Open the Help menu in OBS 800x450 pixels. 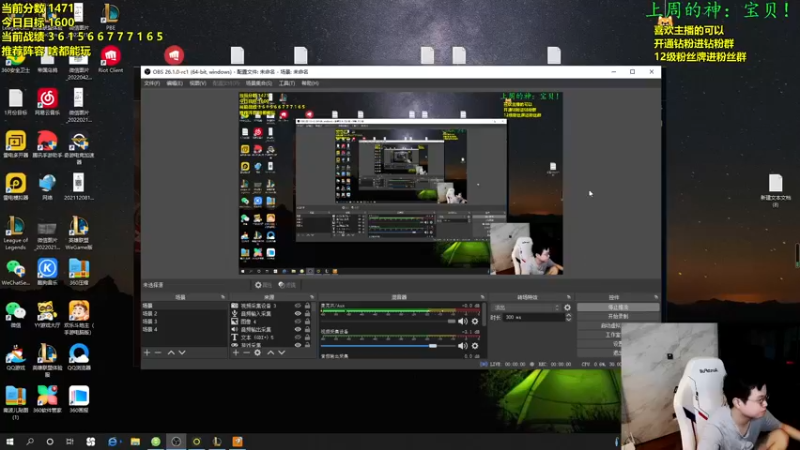click(x=310, y=83)
